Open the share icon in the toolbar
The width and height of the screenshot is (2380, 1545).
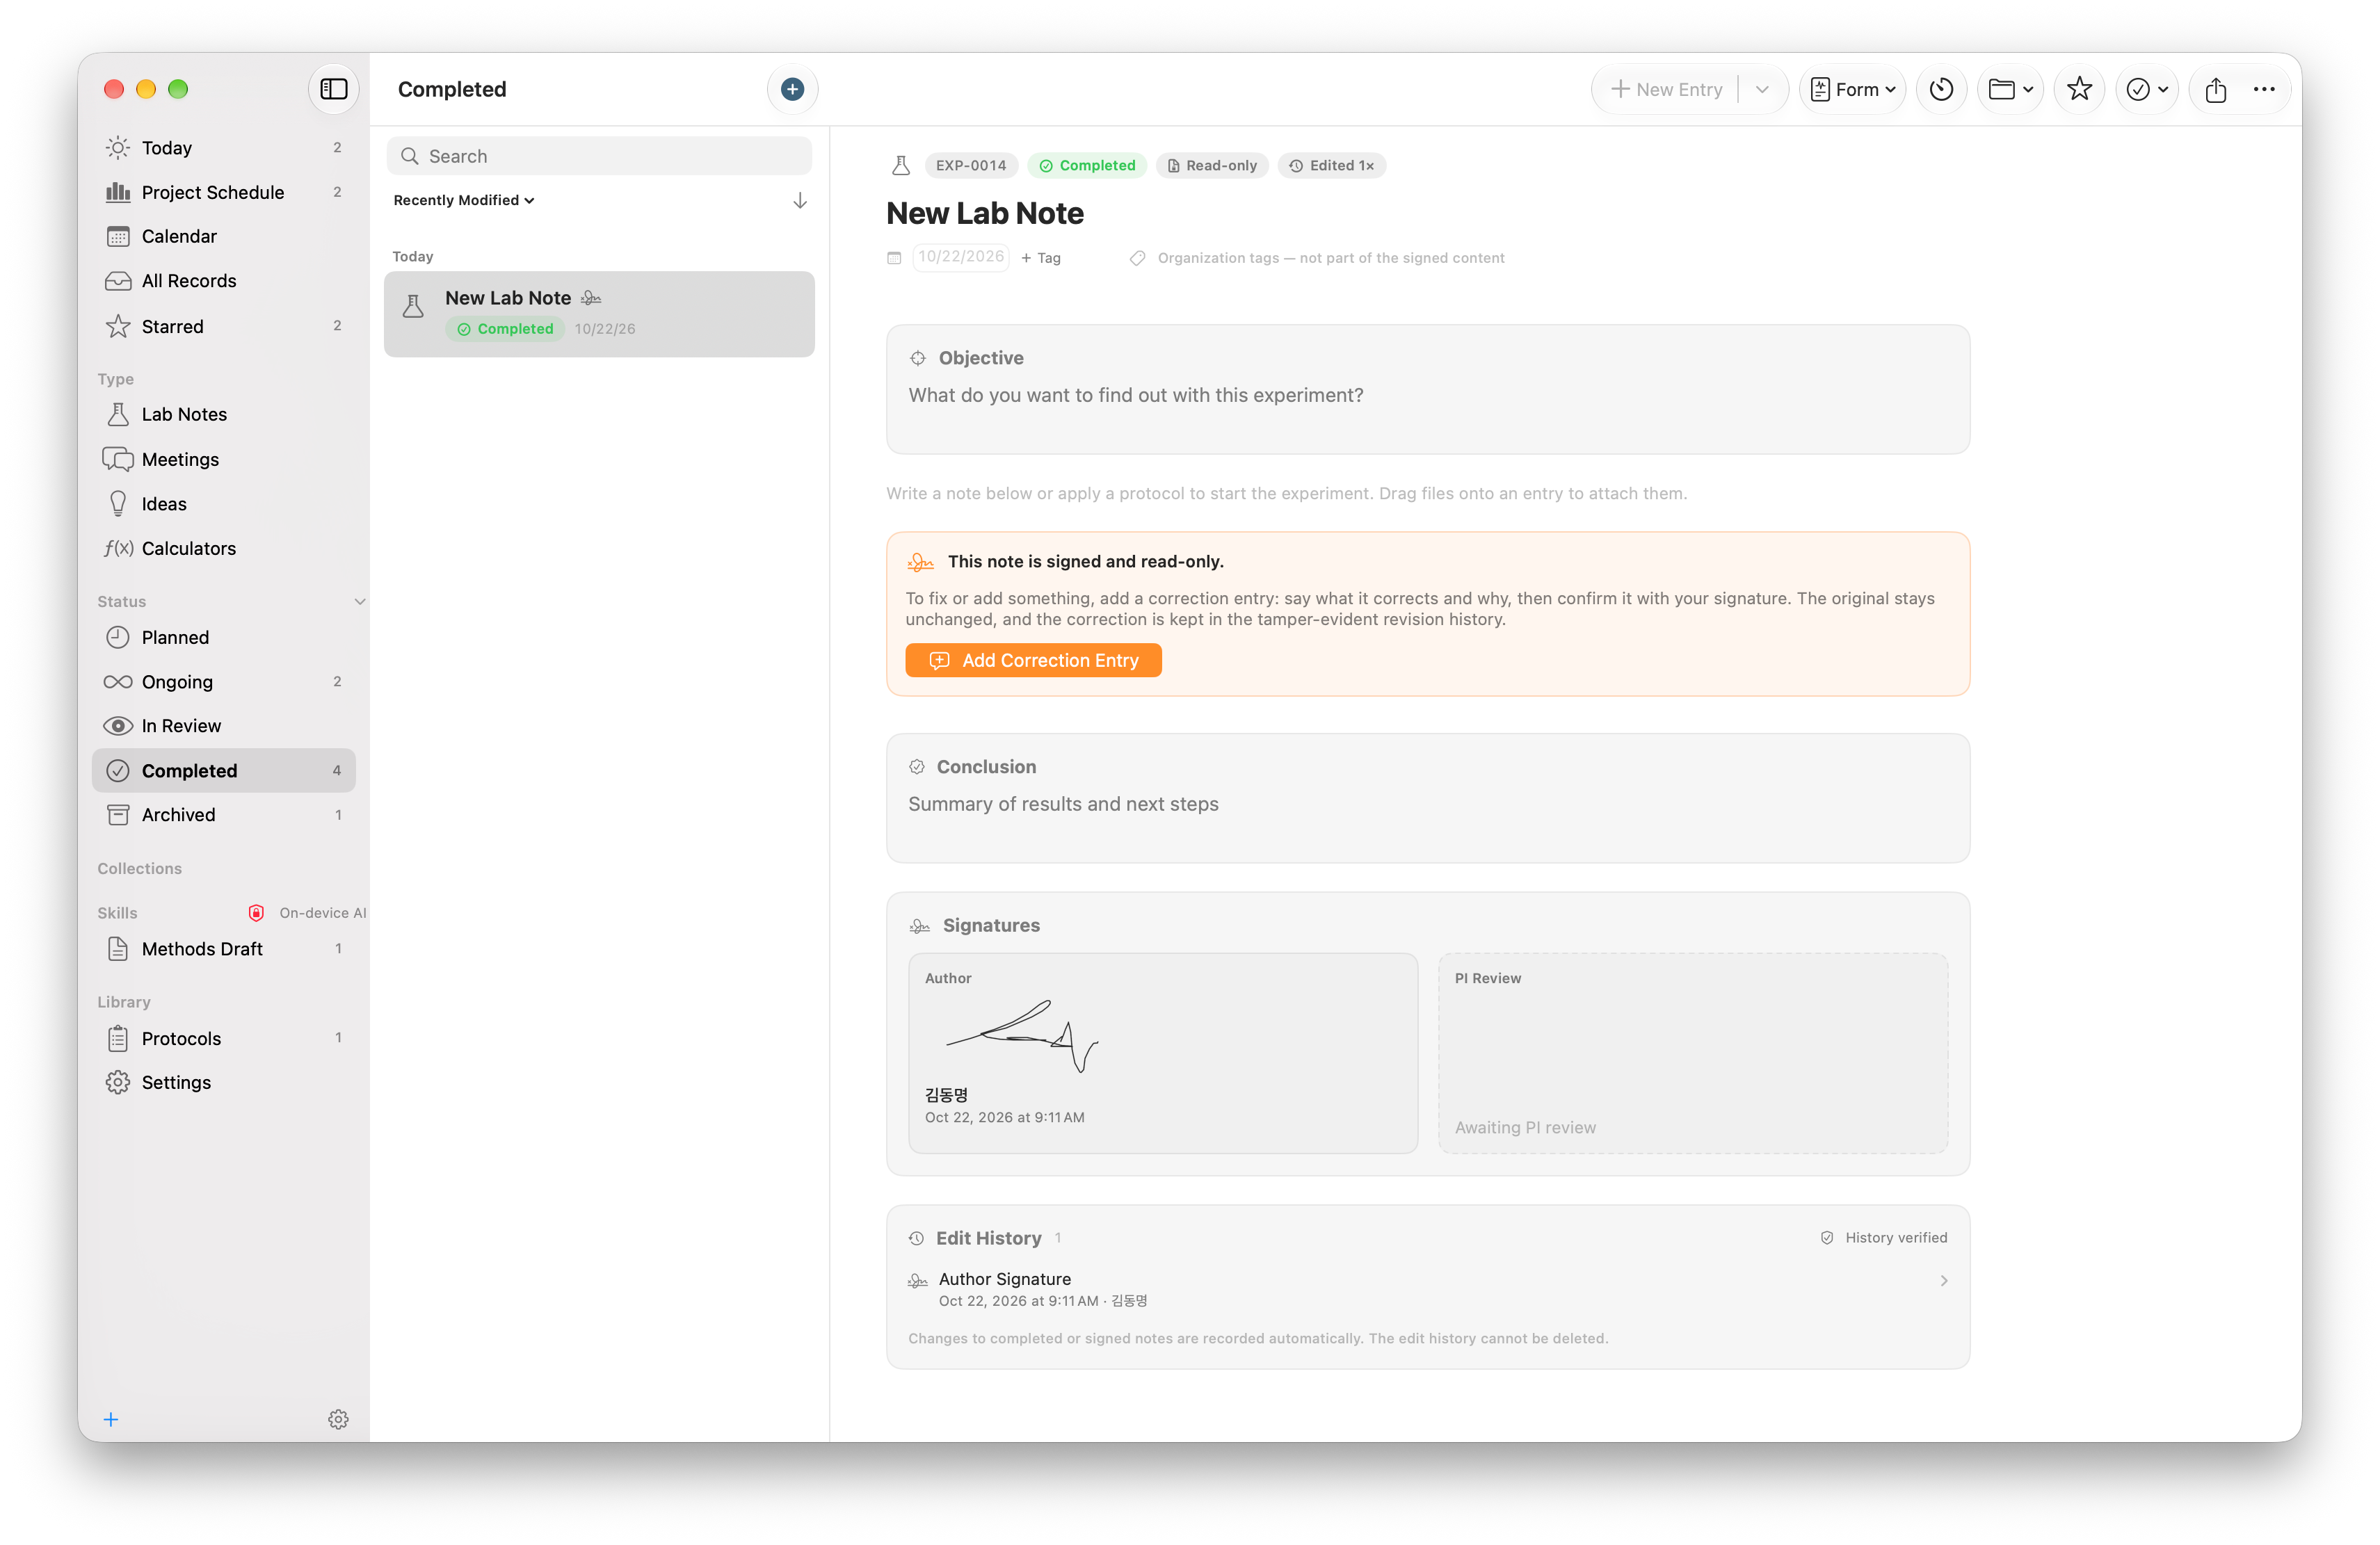(2215, 89)
